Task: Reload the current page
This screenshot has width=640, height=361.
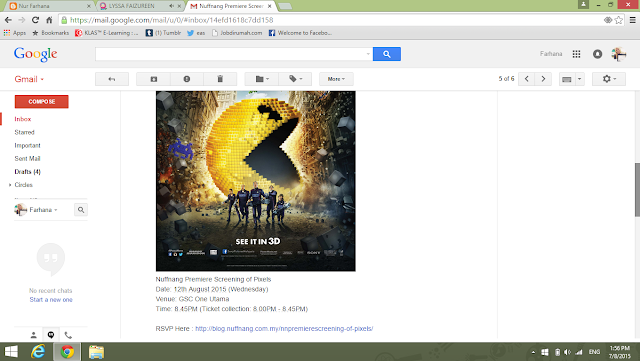Action: [36, 20]
